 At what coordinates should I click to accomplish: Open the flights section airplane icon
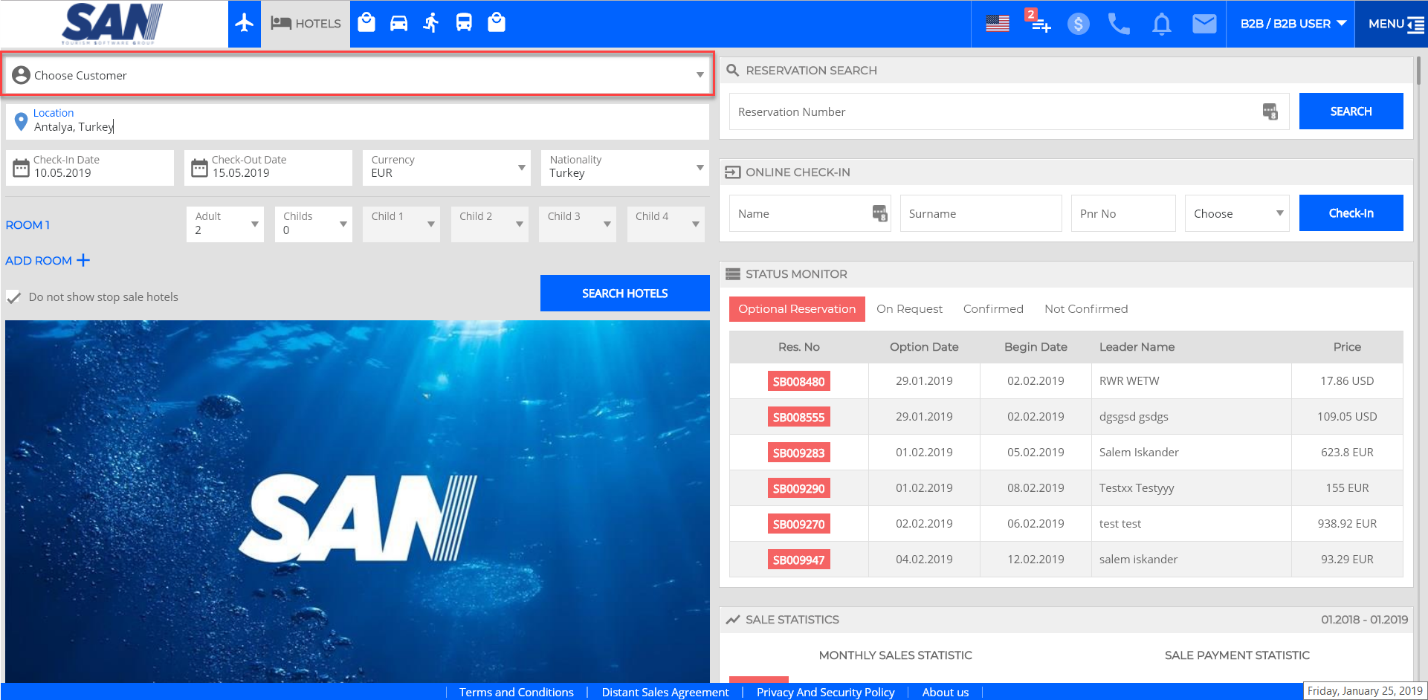point(243,23)
